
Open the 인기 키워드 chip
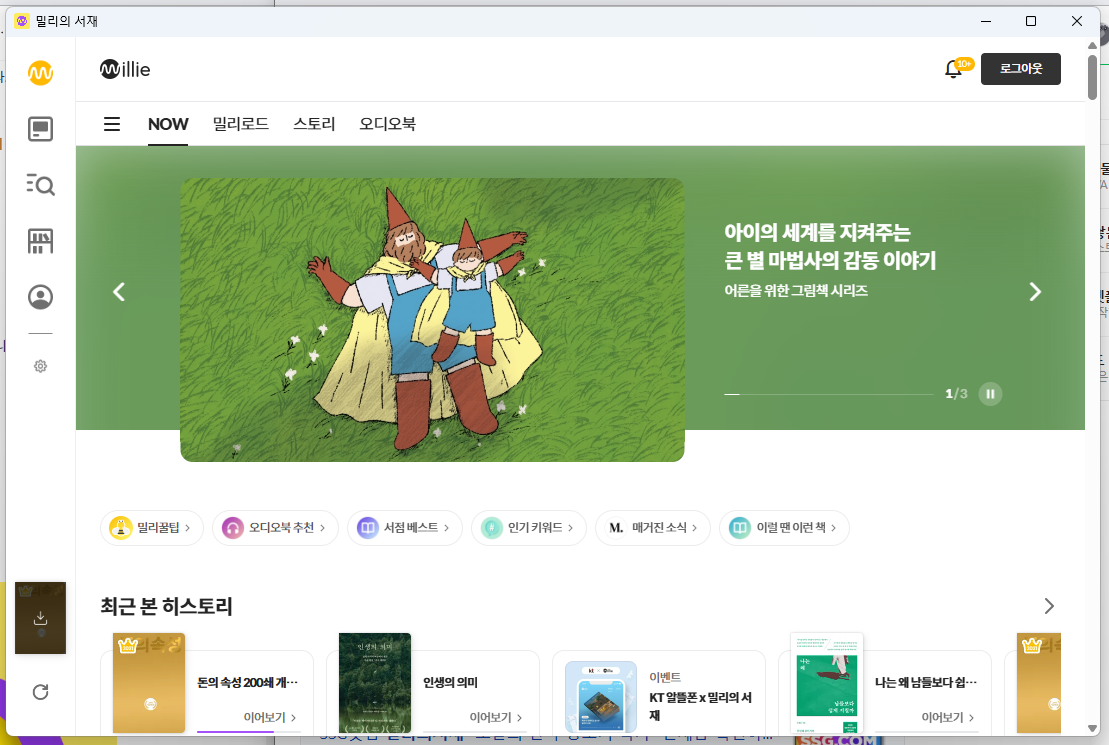pyautogui.click(x=529, y=528)
